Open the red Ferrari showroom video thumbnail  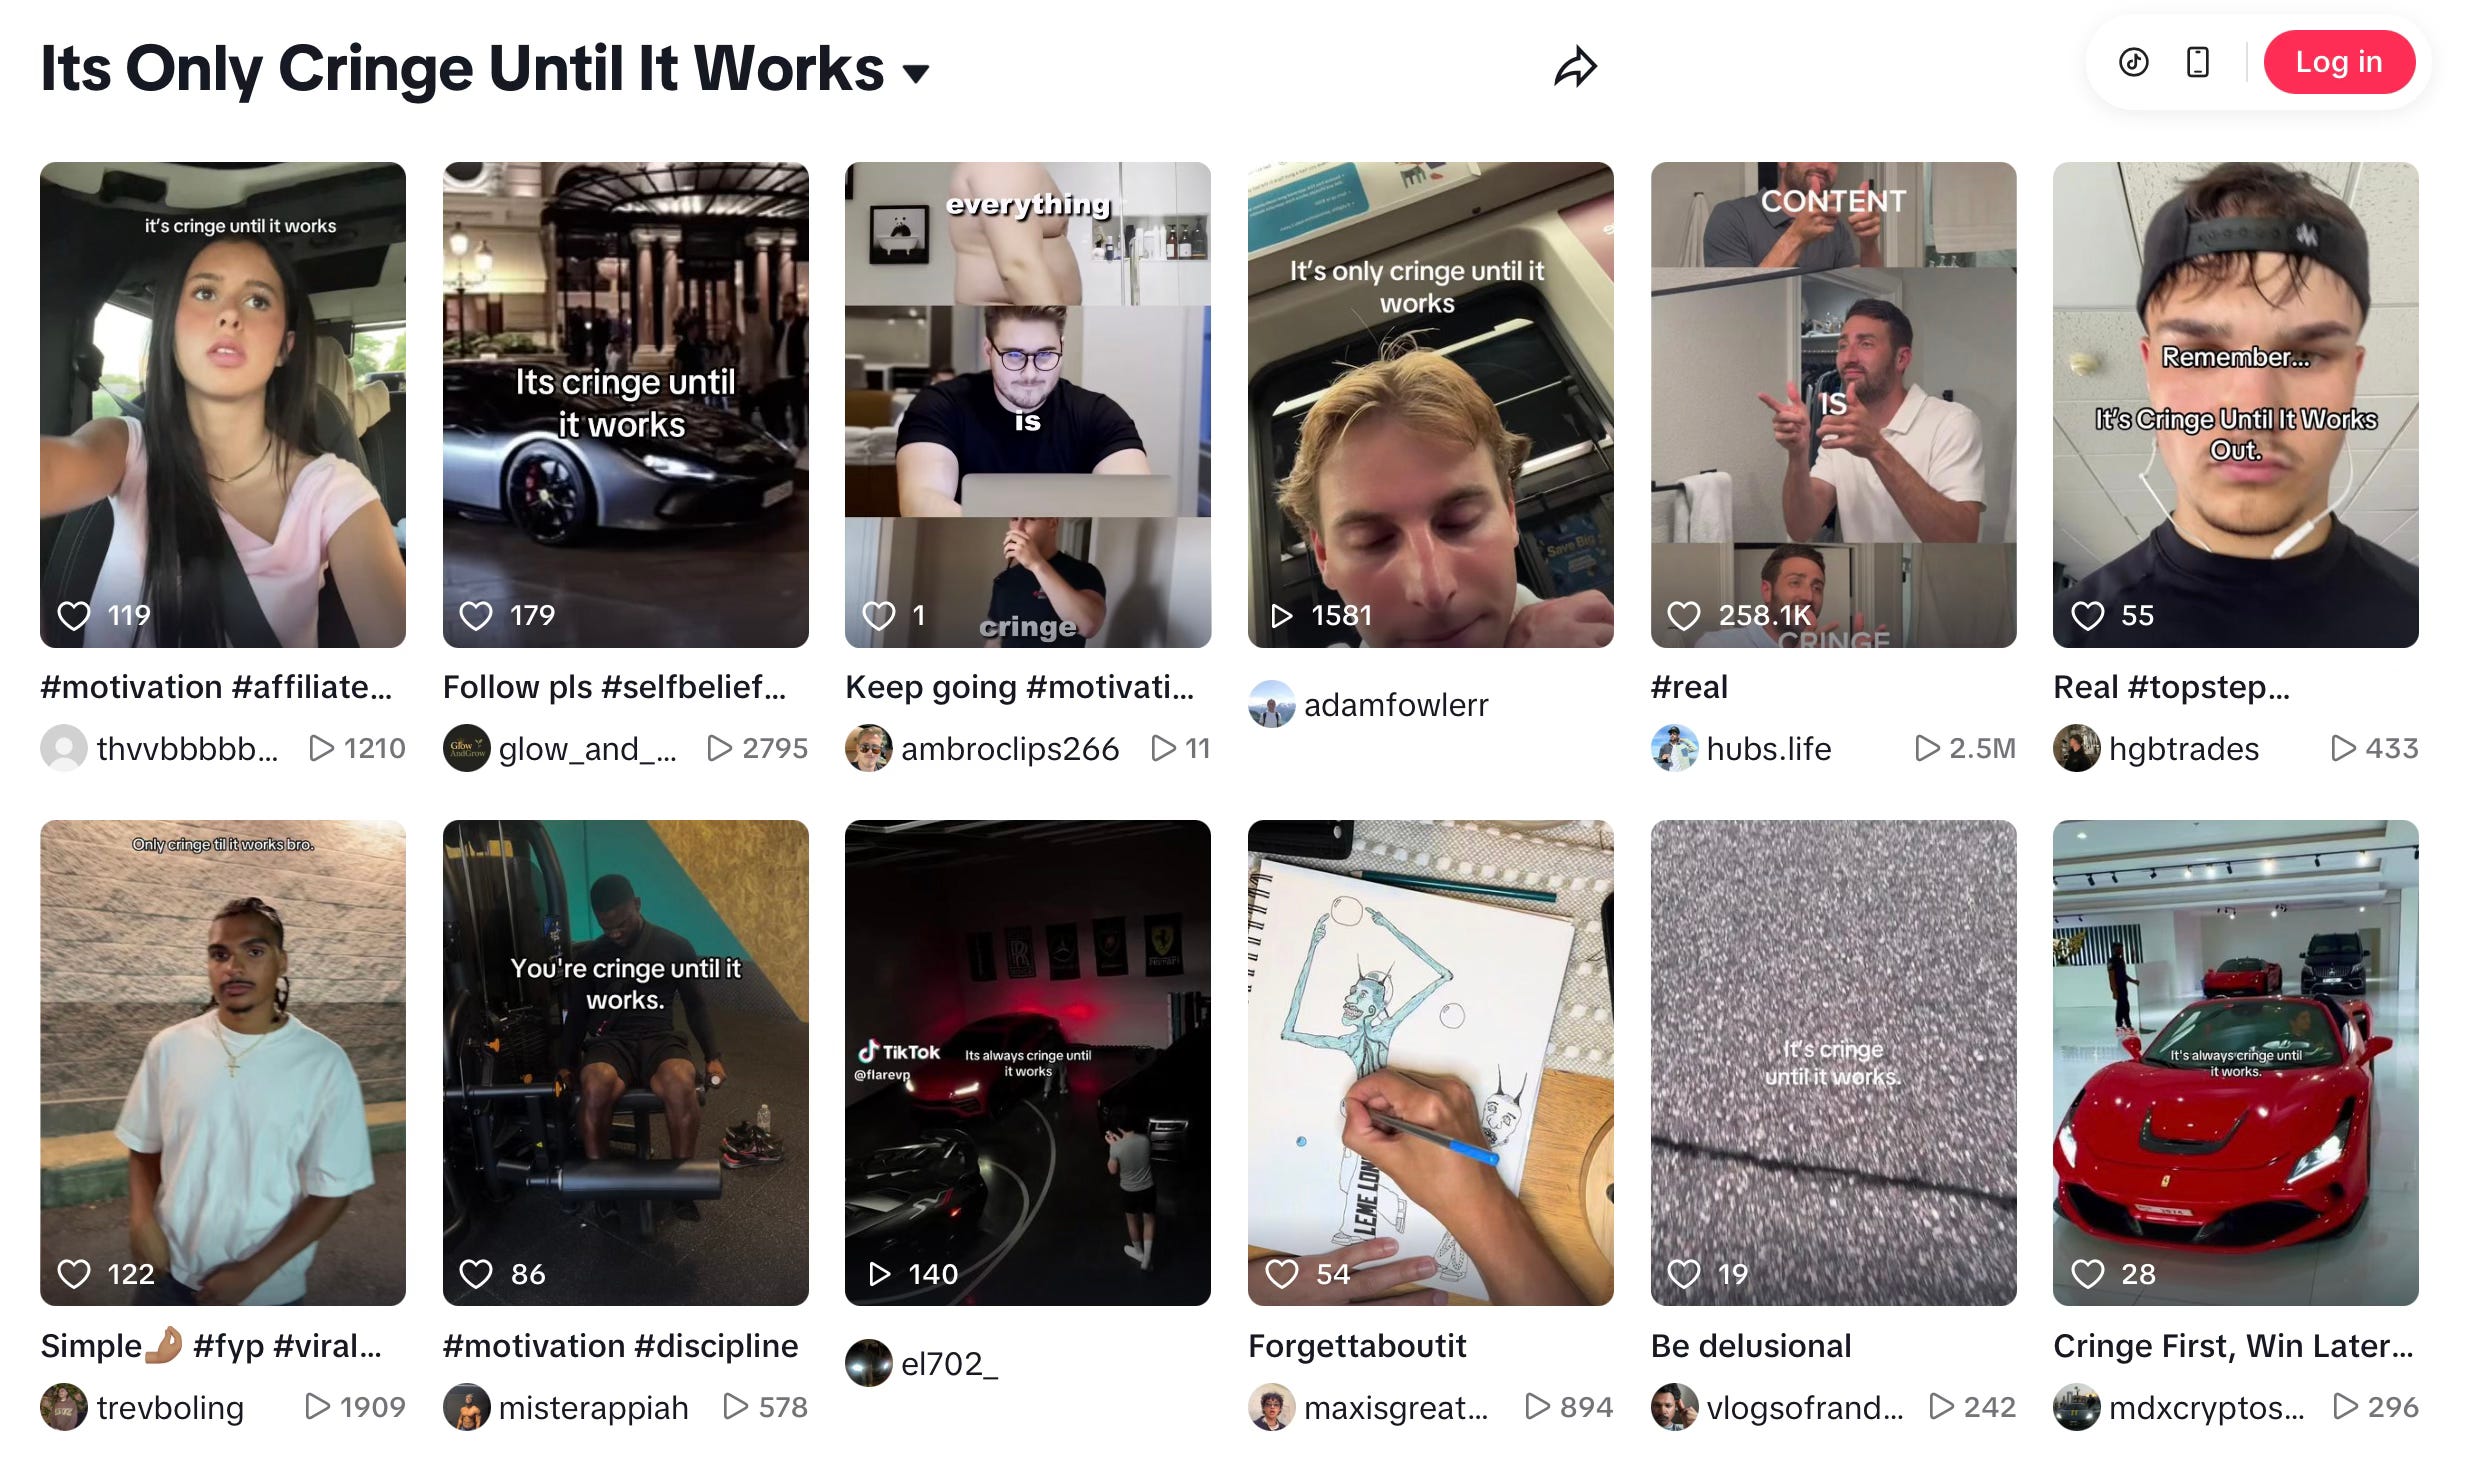(2235, 1063)
